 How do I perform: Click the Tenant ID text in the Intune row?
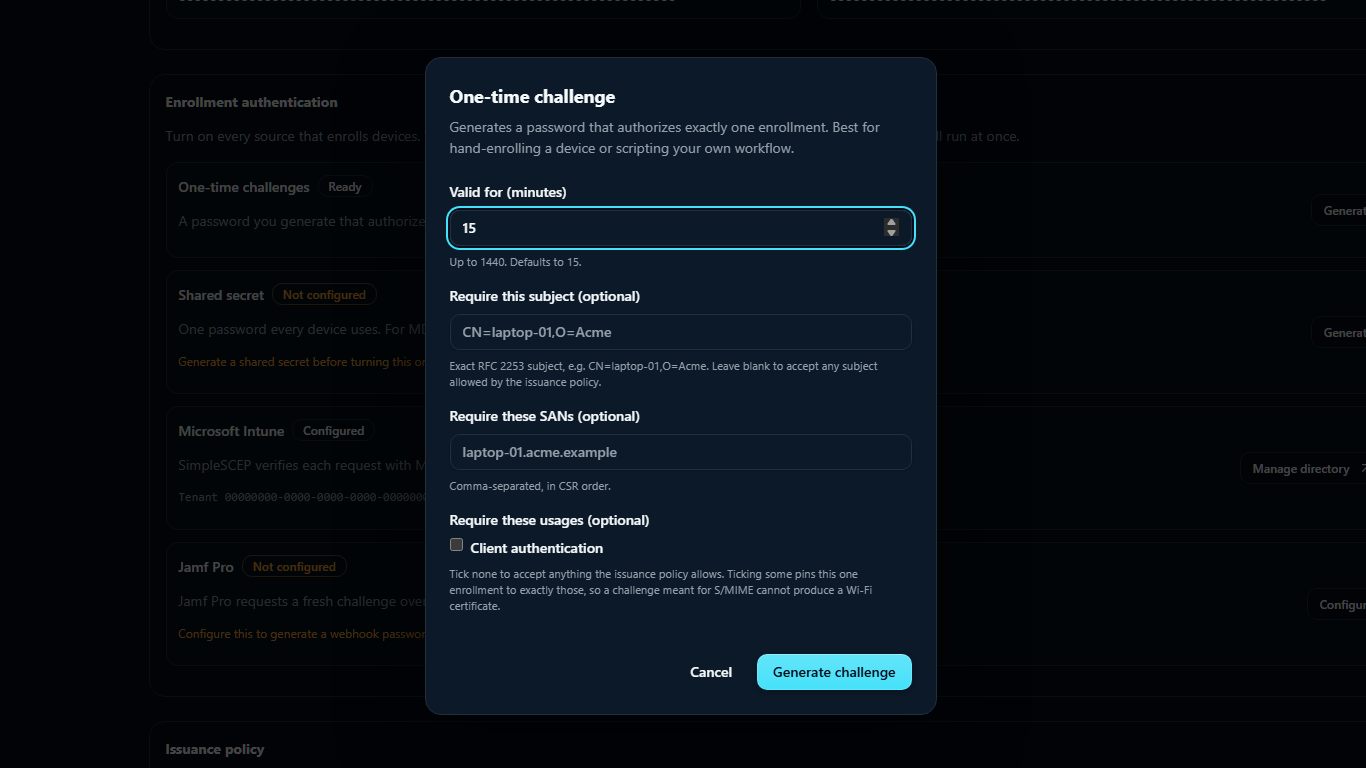[x=302, y=497]
